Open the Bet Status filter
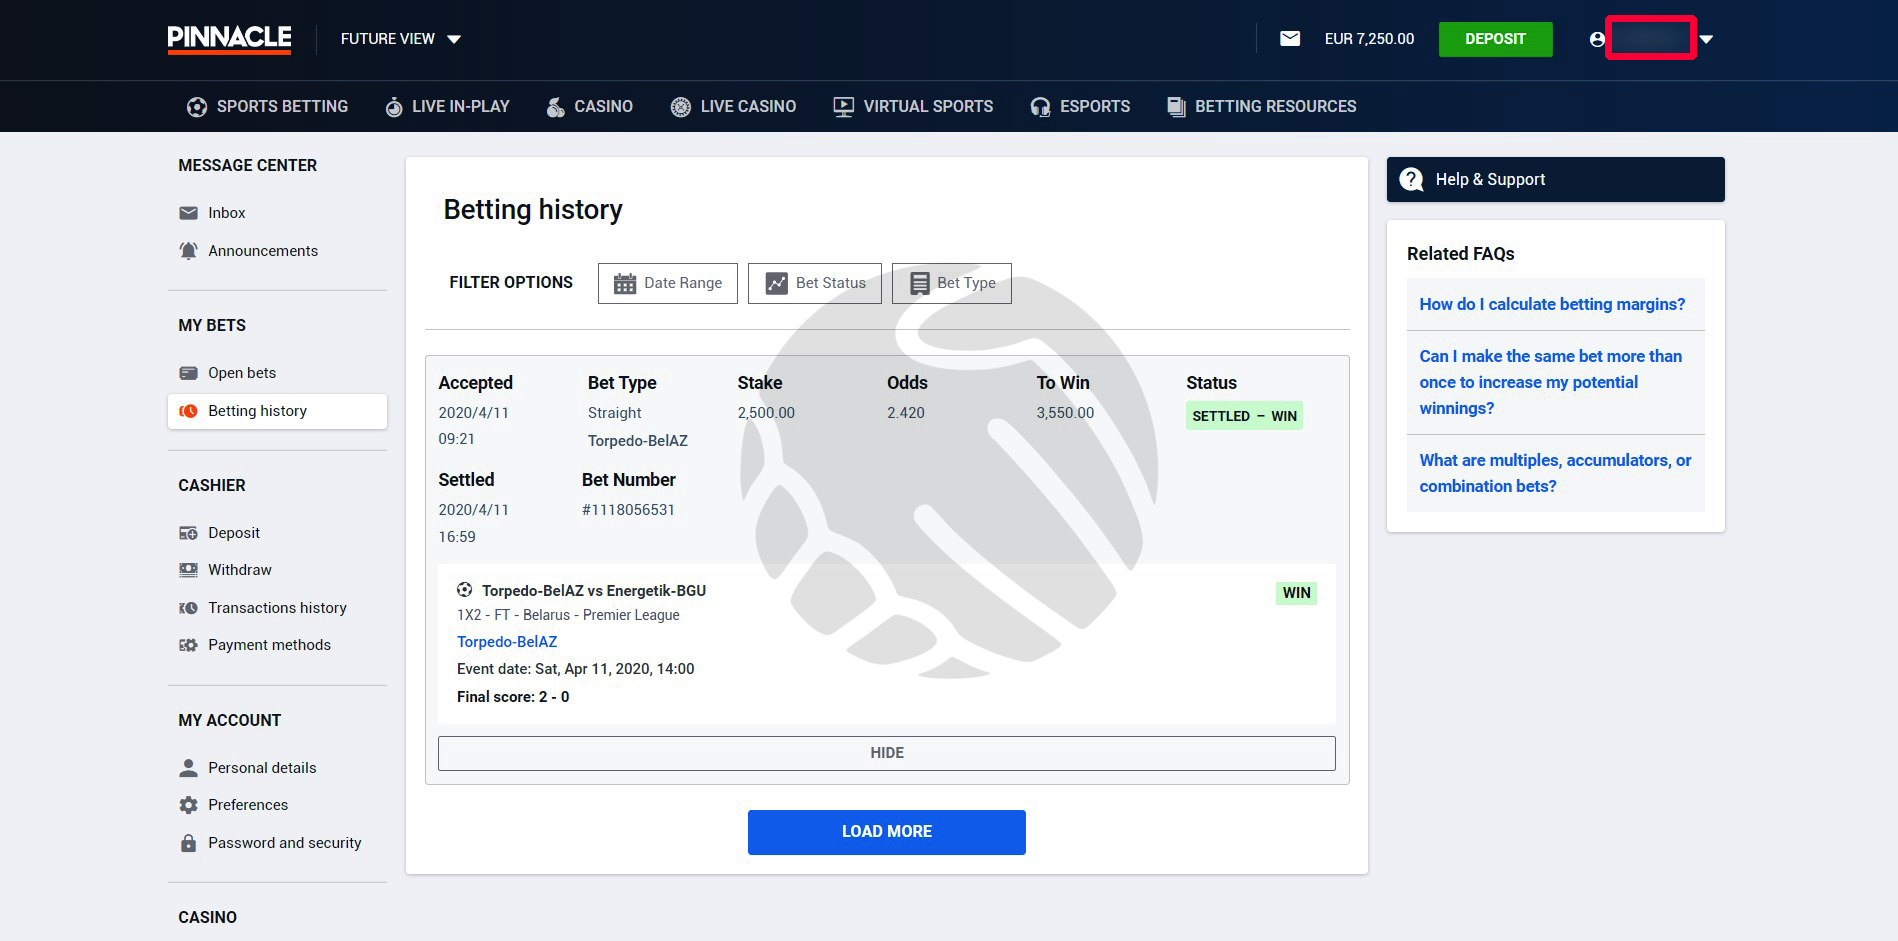The width and height of the screenshot is (1898, 941). [815, 283]
